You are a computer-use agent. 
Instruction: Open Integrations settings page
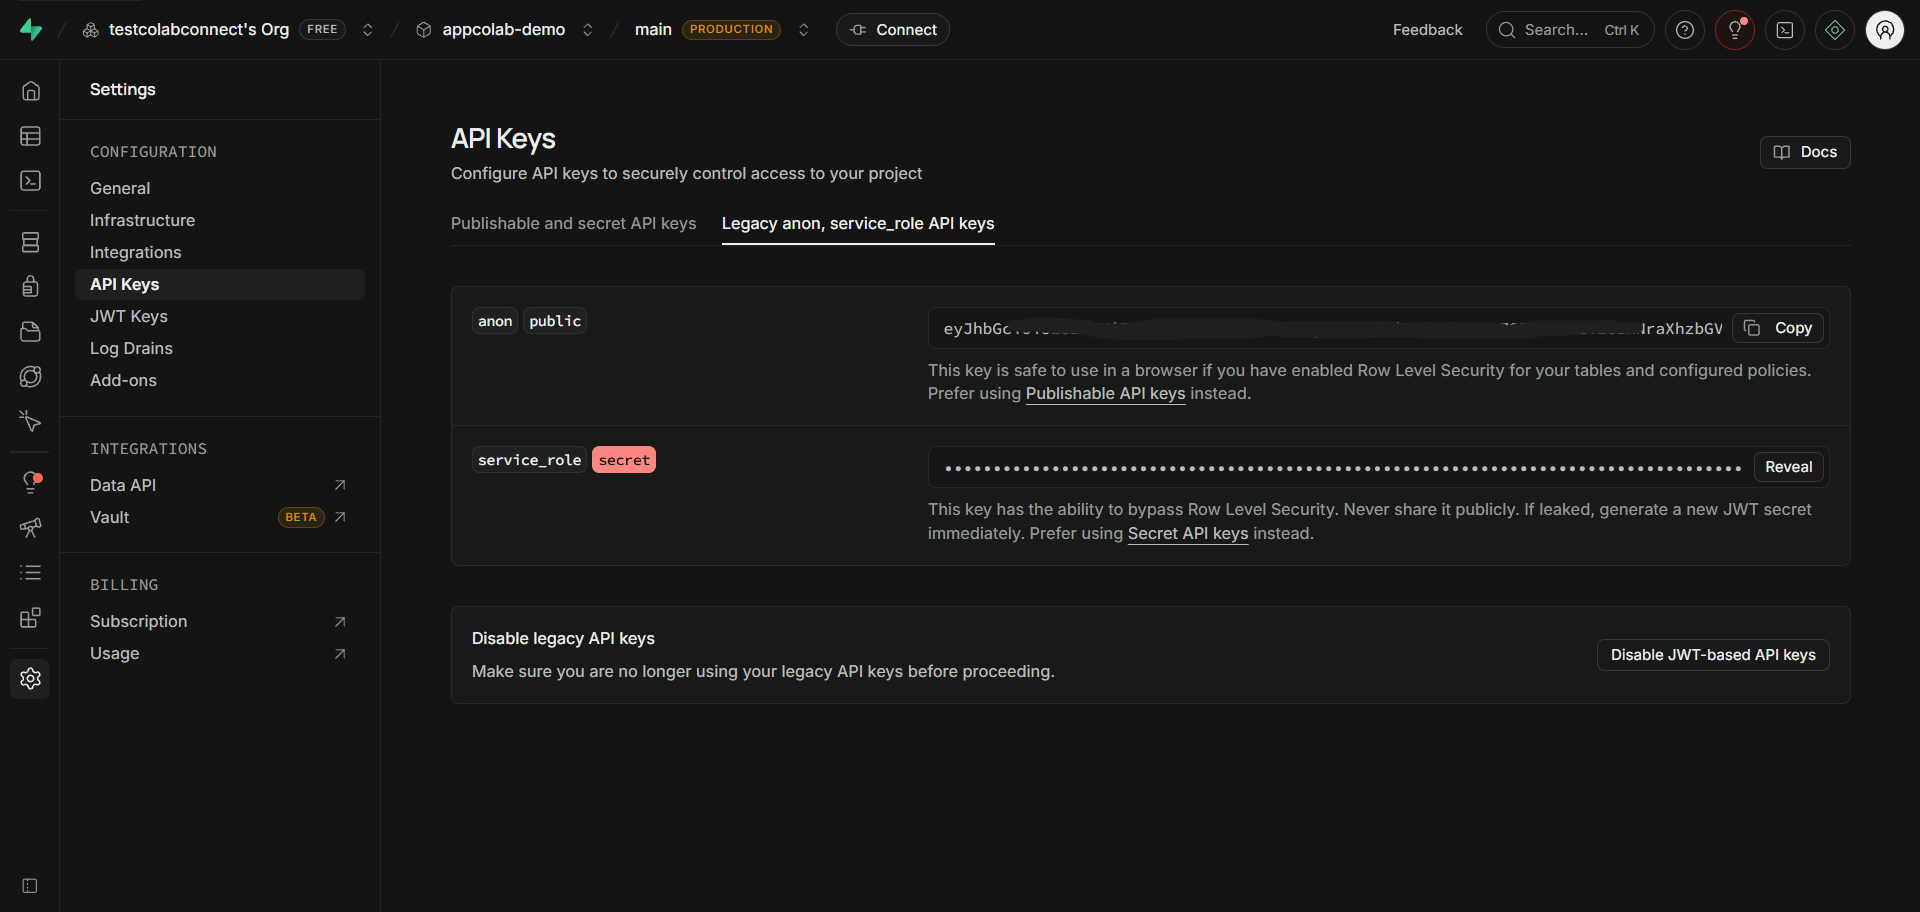point(135,252)
